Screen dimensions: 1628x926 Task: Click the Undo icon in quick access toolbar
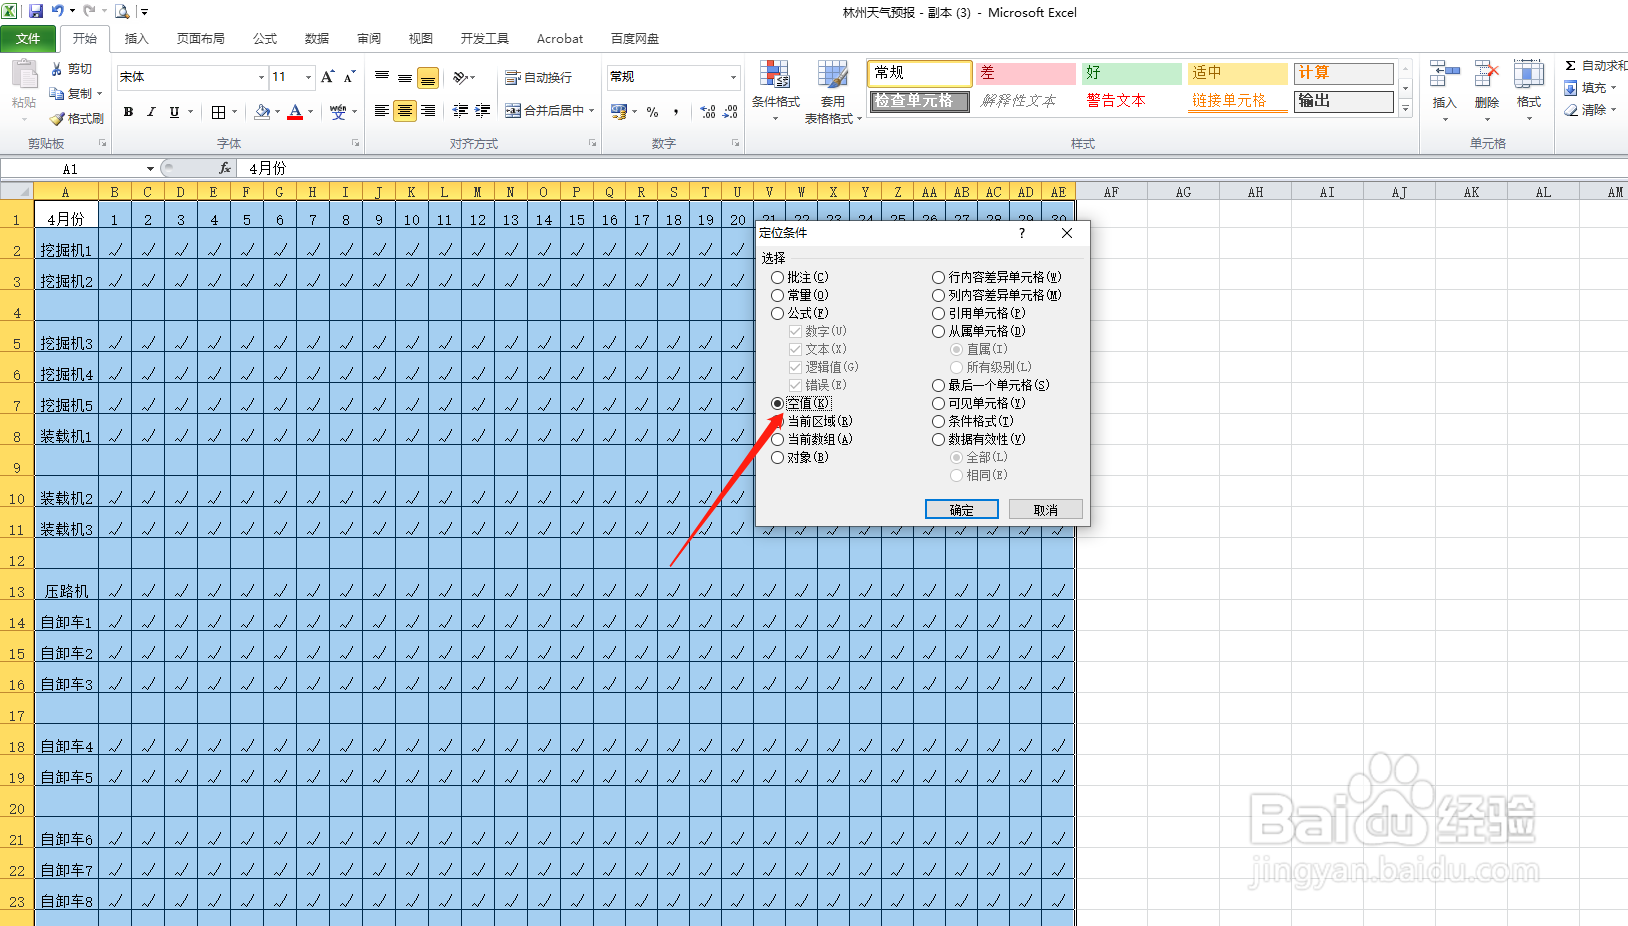tap(58, 11)
